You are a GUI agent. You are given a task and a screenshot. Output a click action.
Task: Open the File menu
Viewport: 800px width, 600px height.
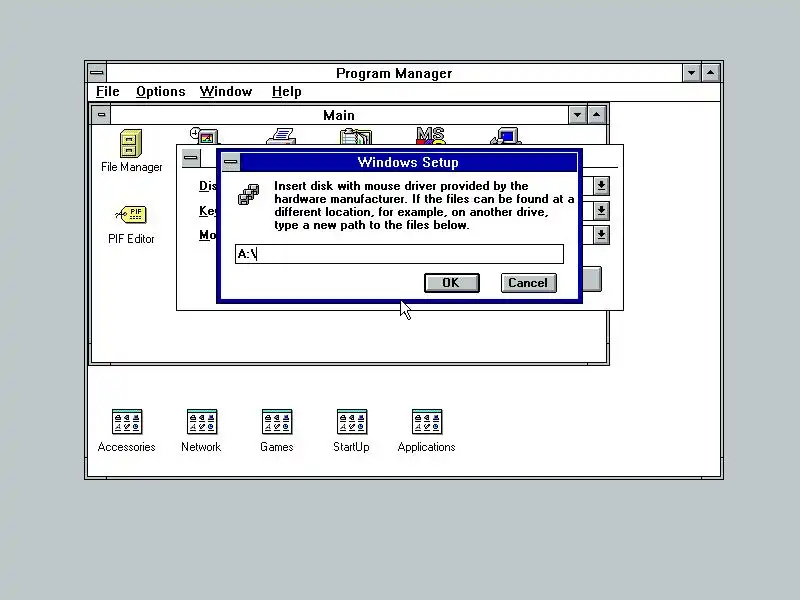[108, 92]
